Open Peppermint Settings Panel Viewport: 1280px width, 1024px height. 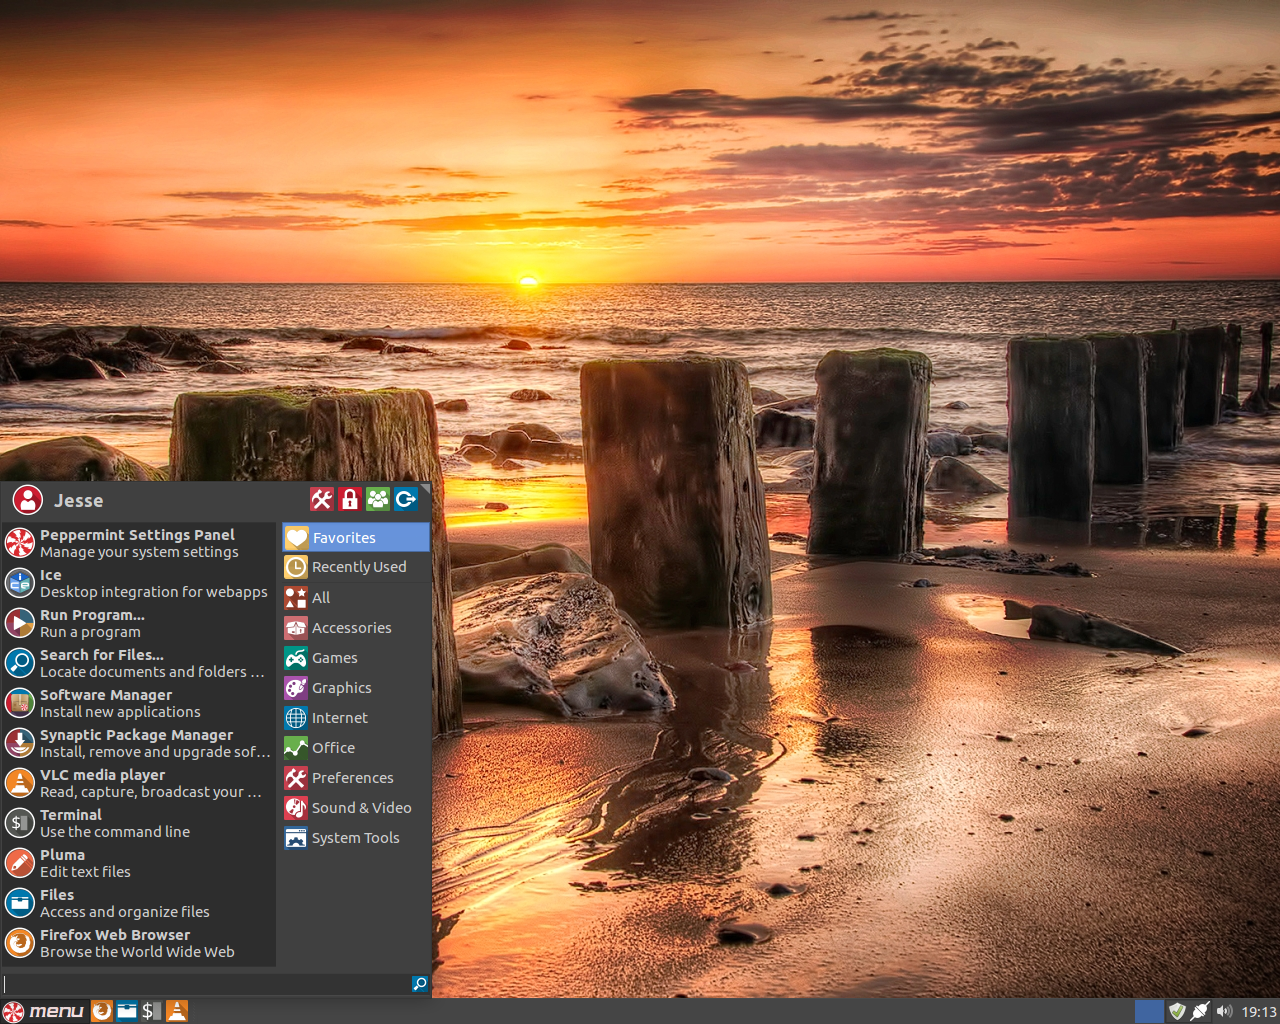click(x=139, y=543)
